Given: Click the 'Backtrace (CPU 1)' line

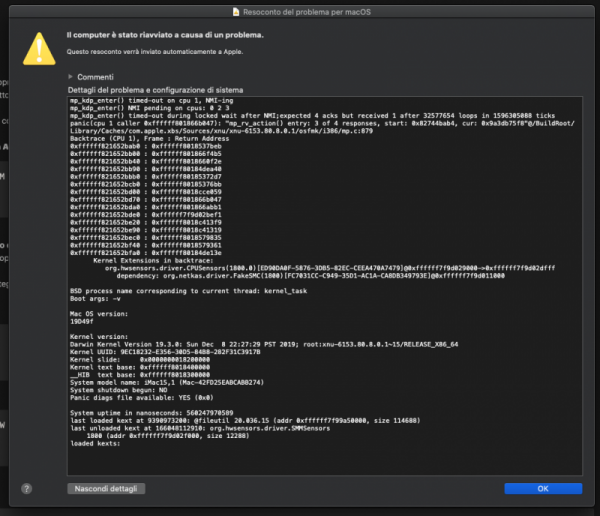Looking at the screenshot, I should 150,139.
